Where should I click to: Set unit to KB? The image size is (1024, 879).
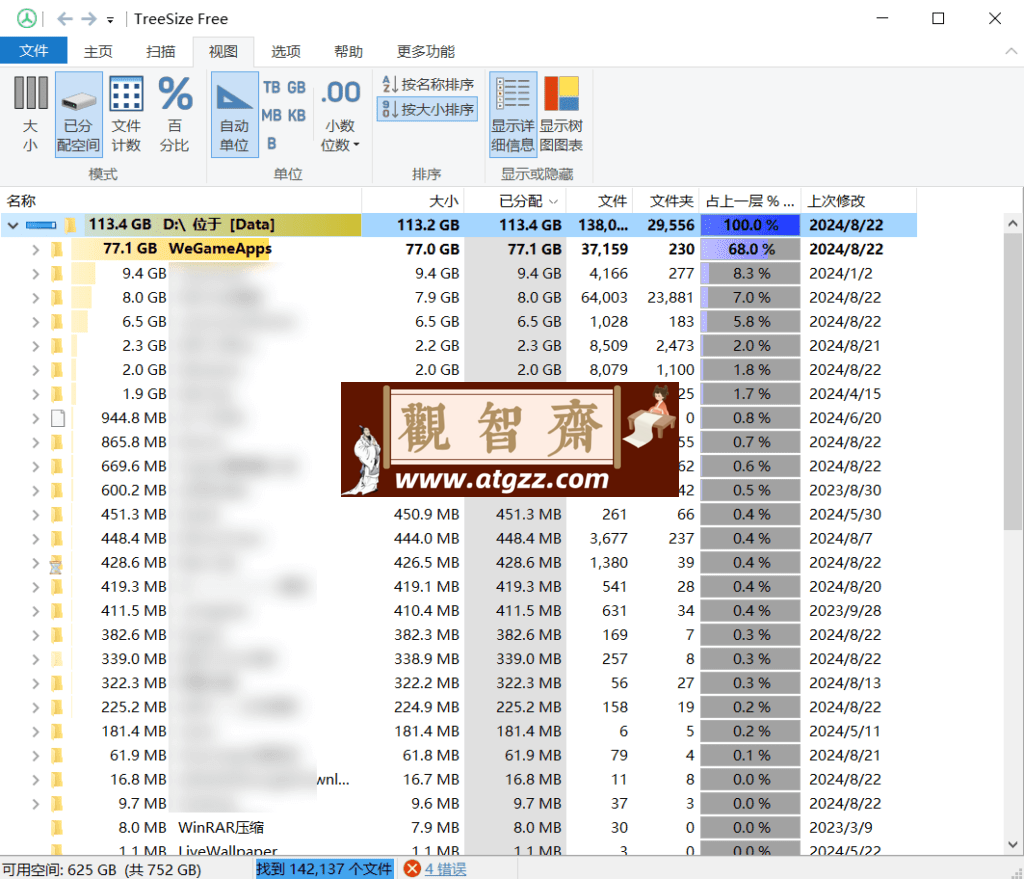tap(296, 116)
